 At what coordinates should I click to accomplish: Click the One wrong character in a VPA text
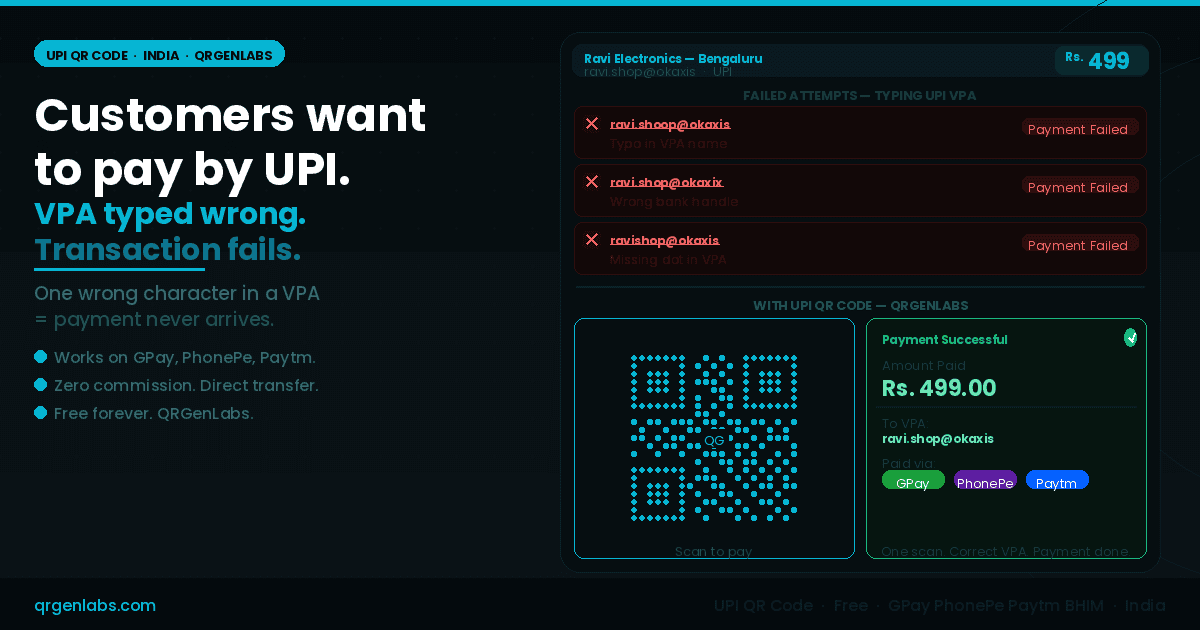tap(177, 294)
